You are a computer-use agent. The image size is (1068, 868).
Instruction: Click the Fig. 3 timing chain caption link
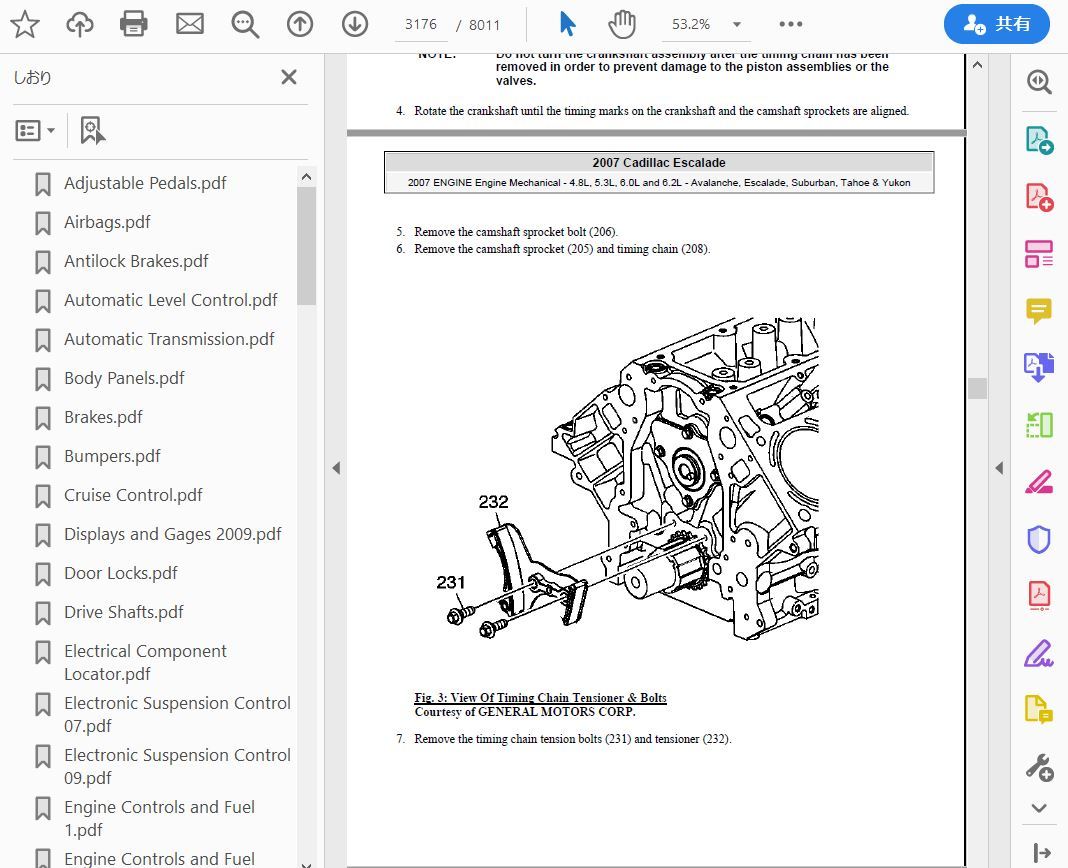(x=540, y=698)
